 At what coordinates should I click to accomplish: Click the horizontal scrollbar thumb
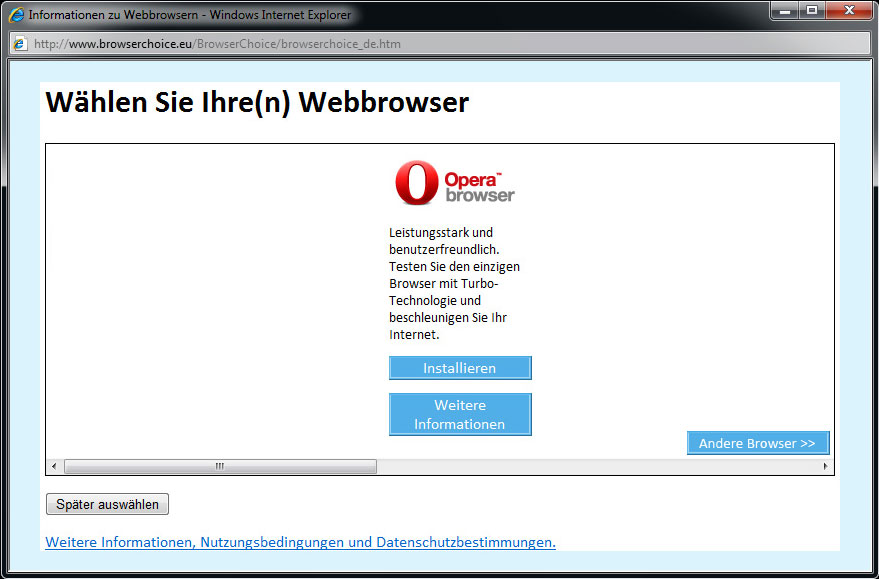[220, 466]
